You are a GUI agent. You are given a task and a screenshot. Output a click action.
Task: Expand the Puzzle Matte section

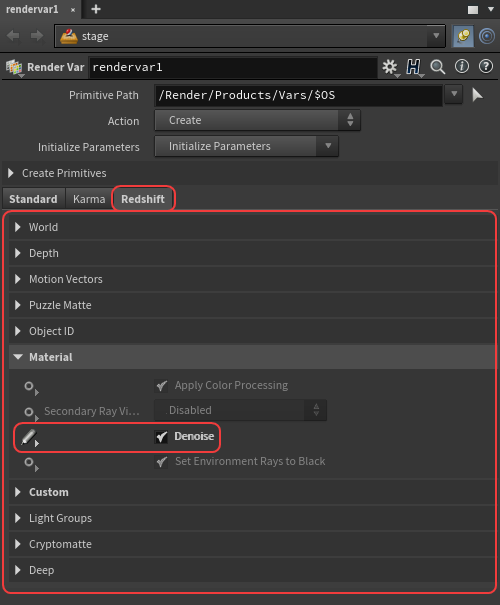pyautogui.click(x=252, y=305)
